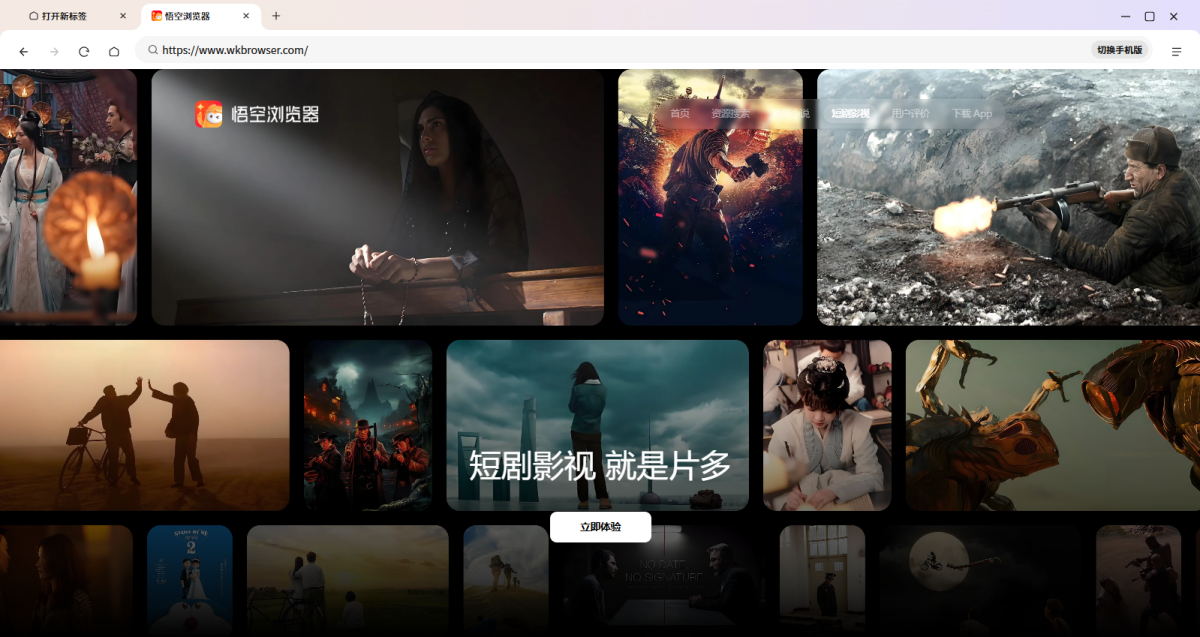Screen dimensions: 1200x637
Task: Toggle 切换手机版 mobile view
Action: click(x=1119, y=50)
